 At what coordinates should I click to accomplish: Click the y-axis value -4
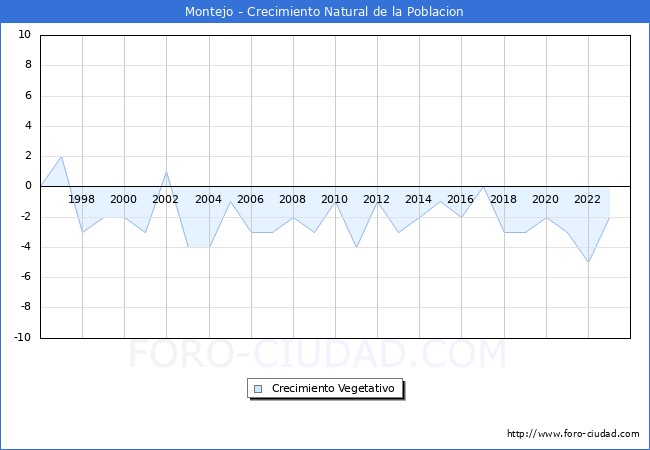[x=26, y=247]
